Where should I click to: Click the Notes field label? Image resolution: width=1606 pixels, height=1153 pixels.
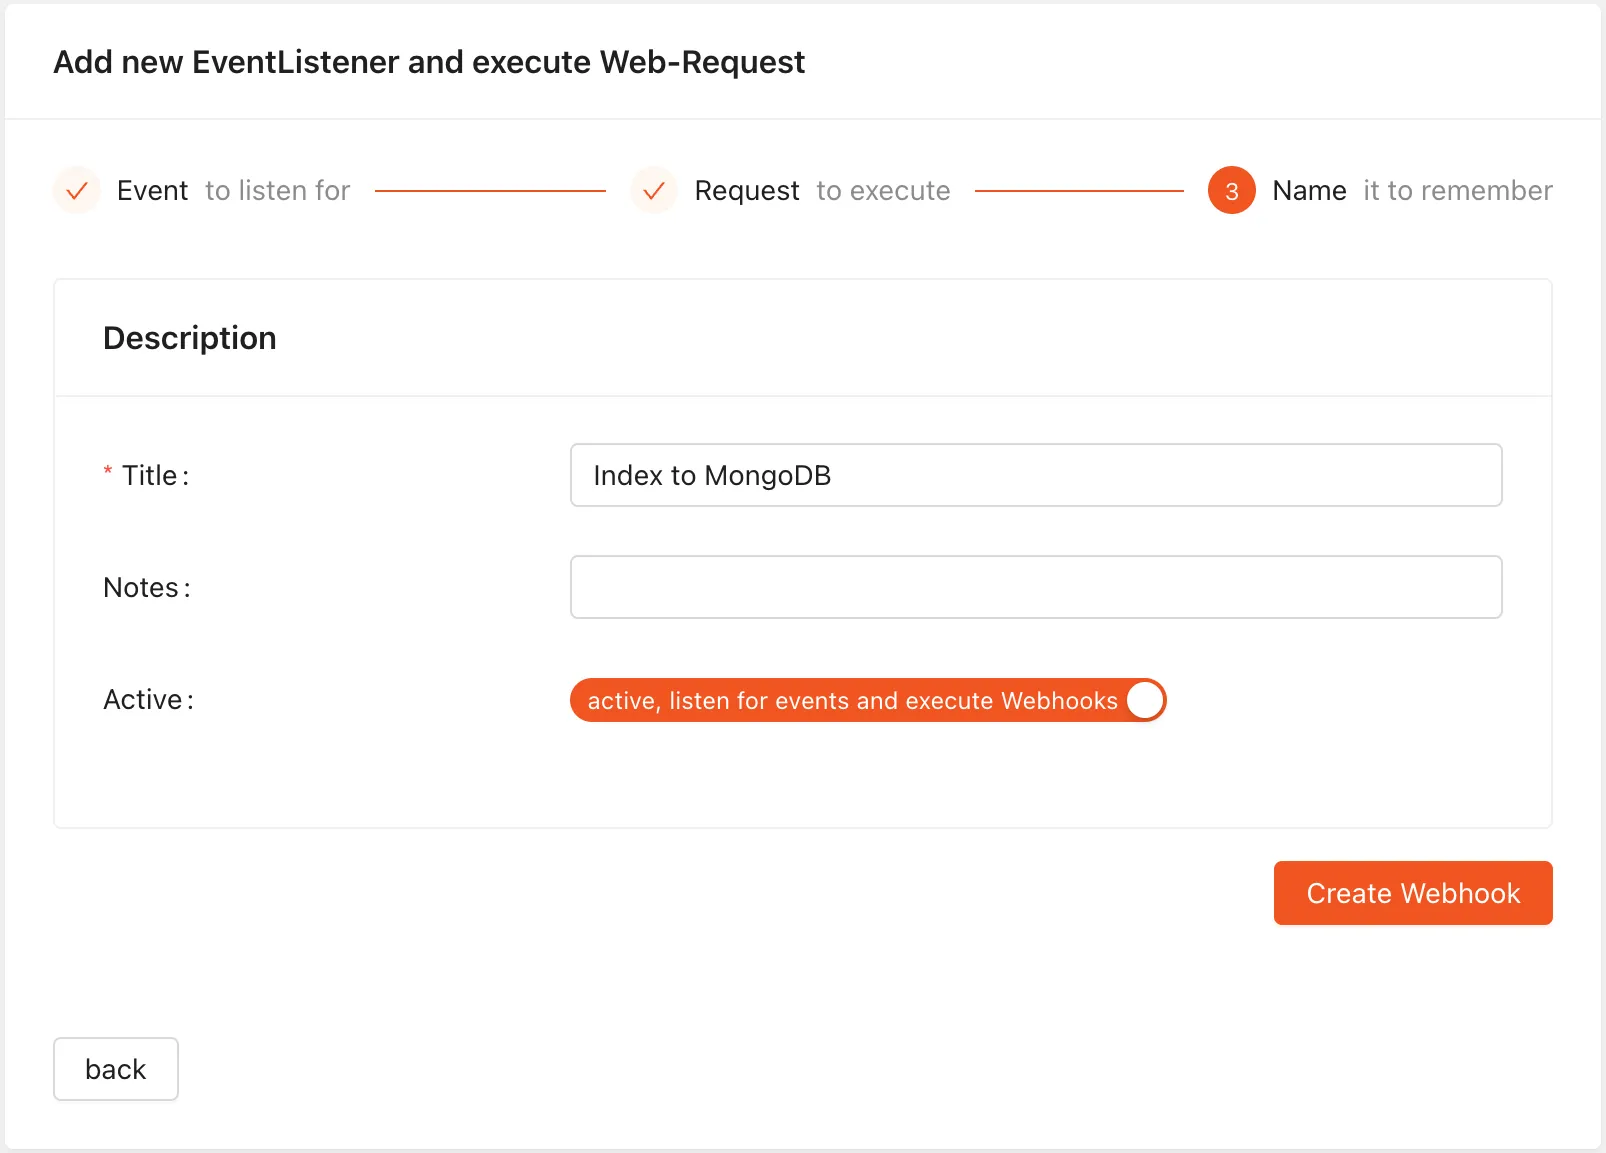coord(146,587)
